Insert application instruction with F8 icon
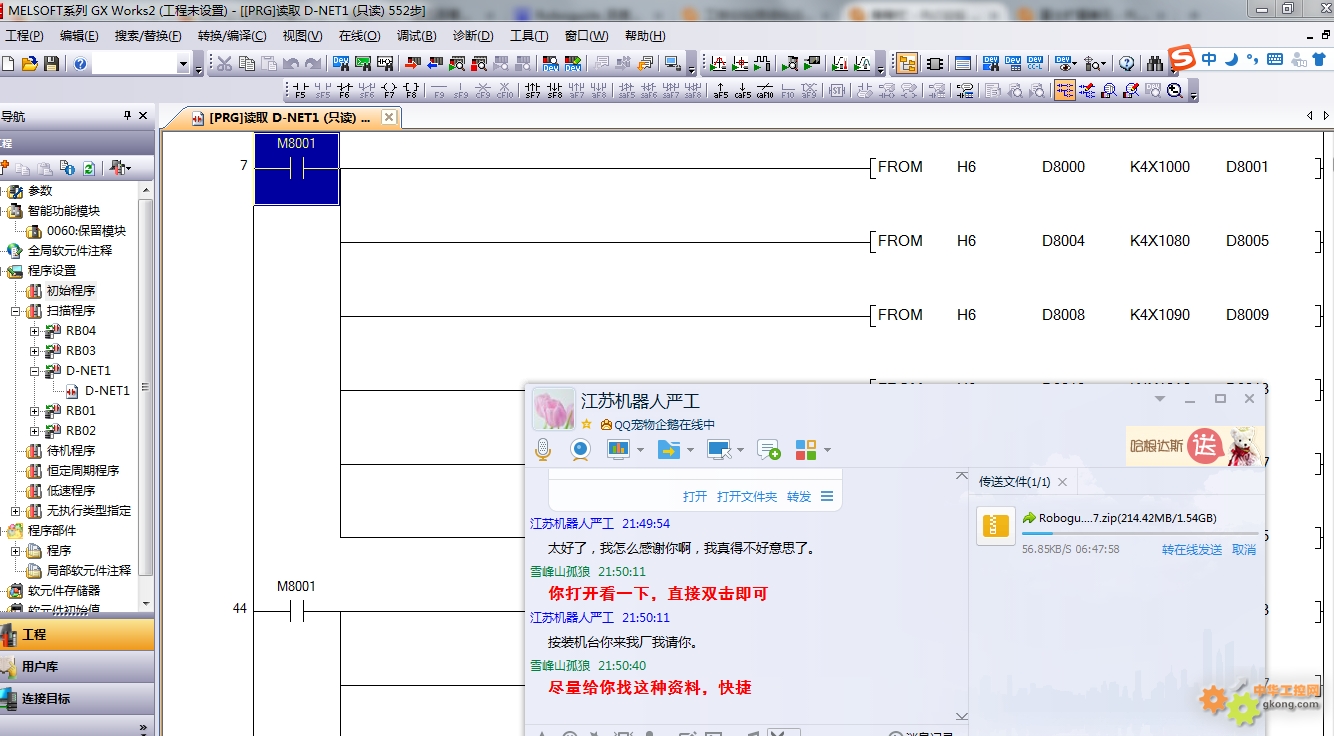Viewport: 1334px width, 736px height. click(411, 91)
